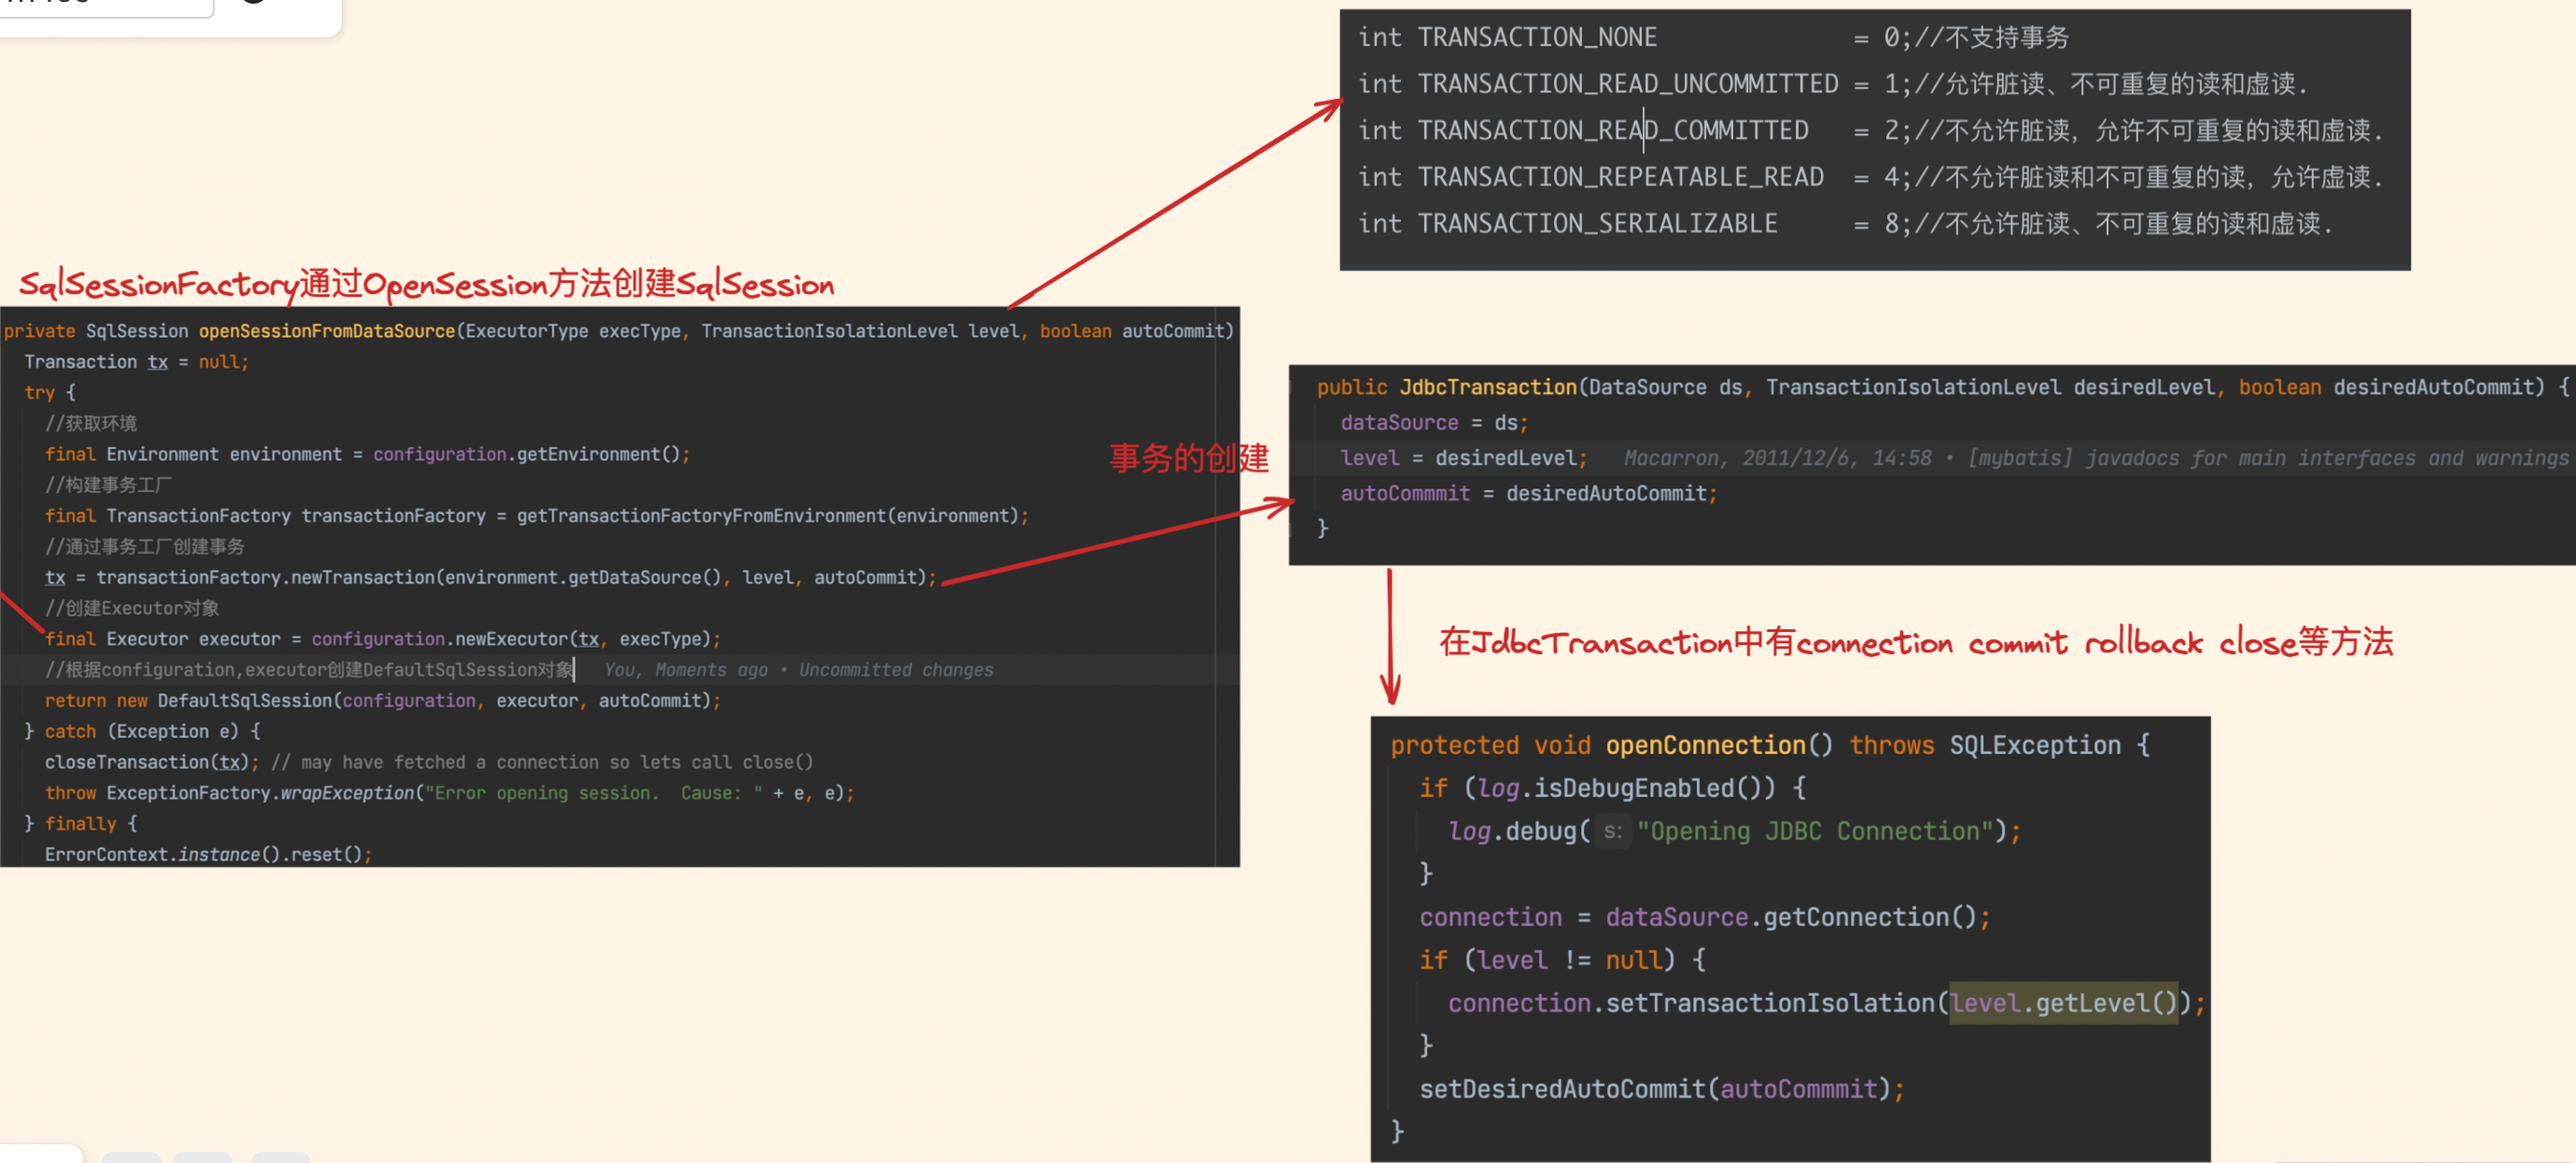Click "configuration.newExecutor(tx, execType);"

point(516,639)
